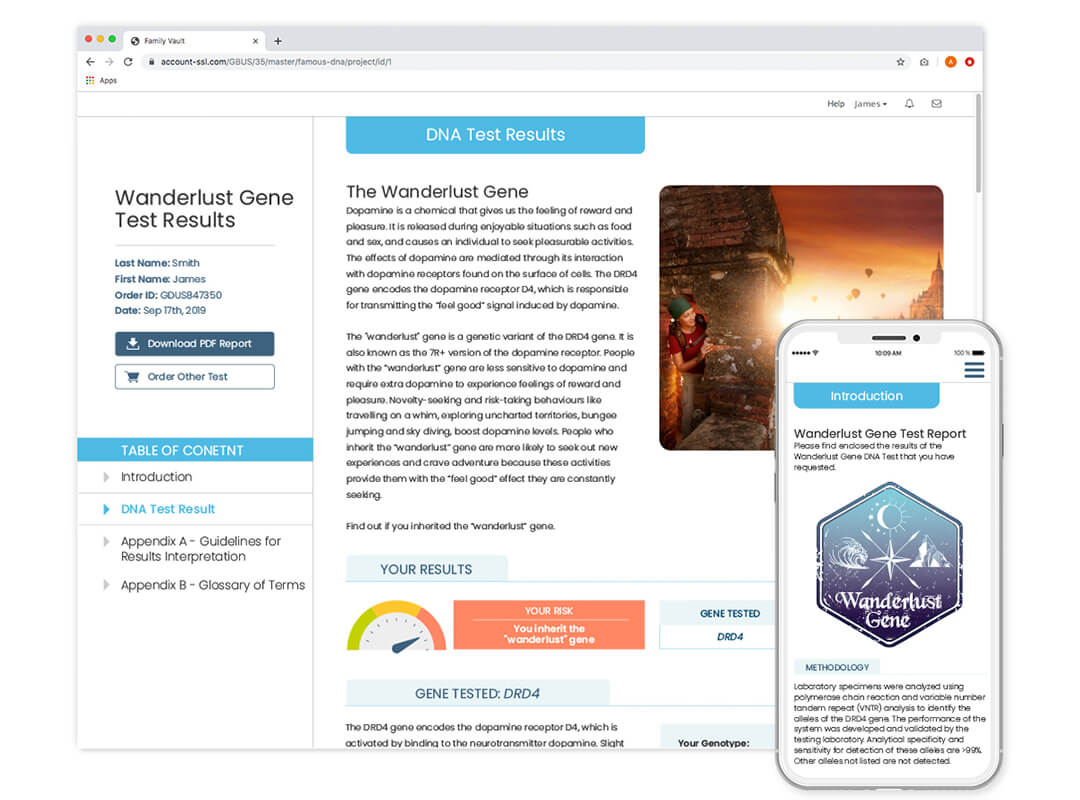Click the Wanderlust Gene Test Results title

[204, 209]
